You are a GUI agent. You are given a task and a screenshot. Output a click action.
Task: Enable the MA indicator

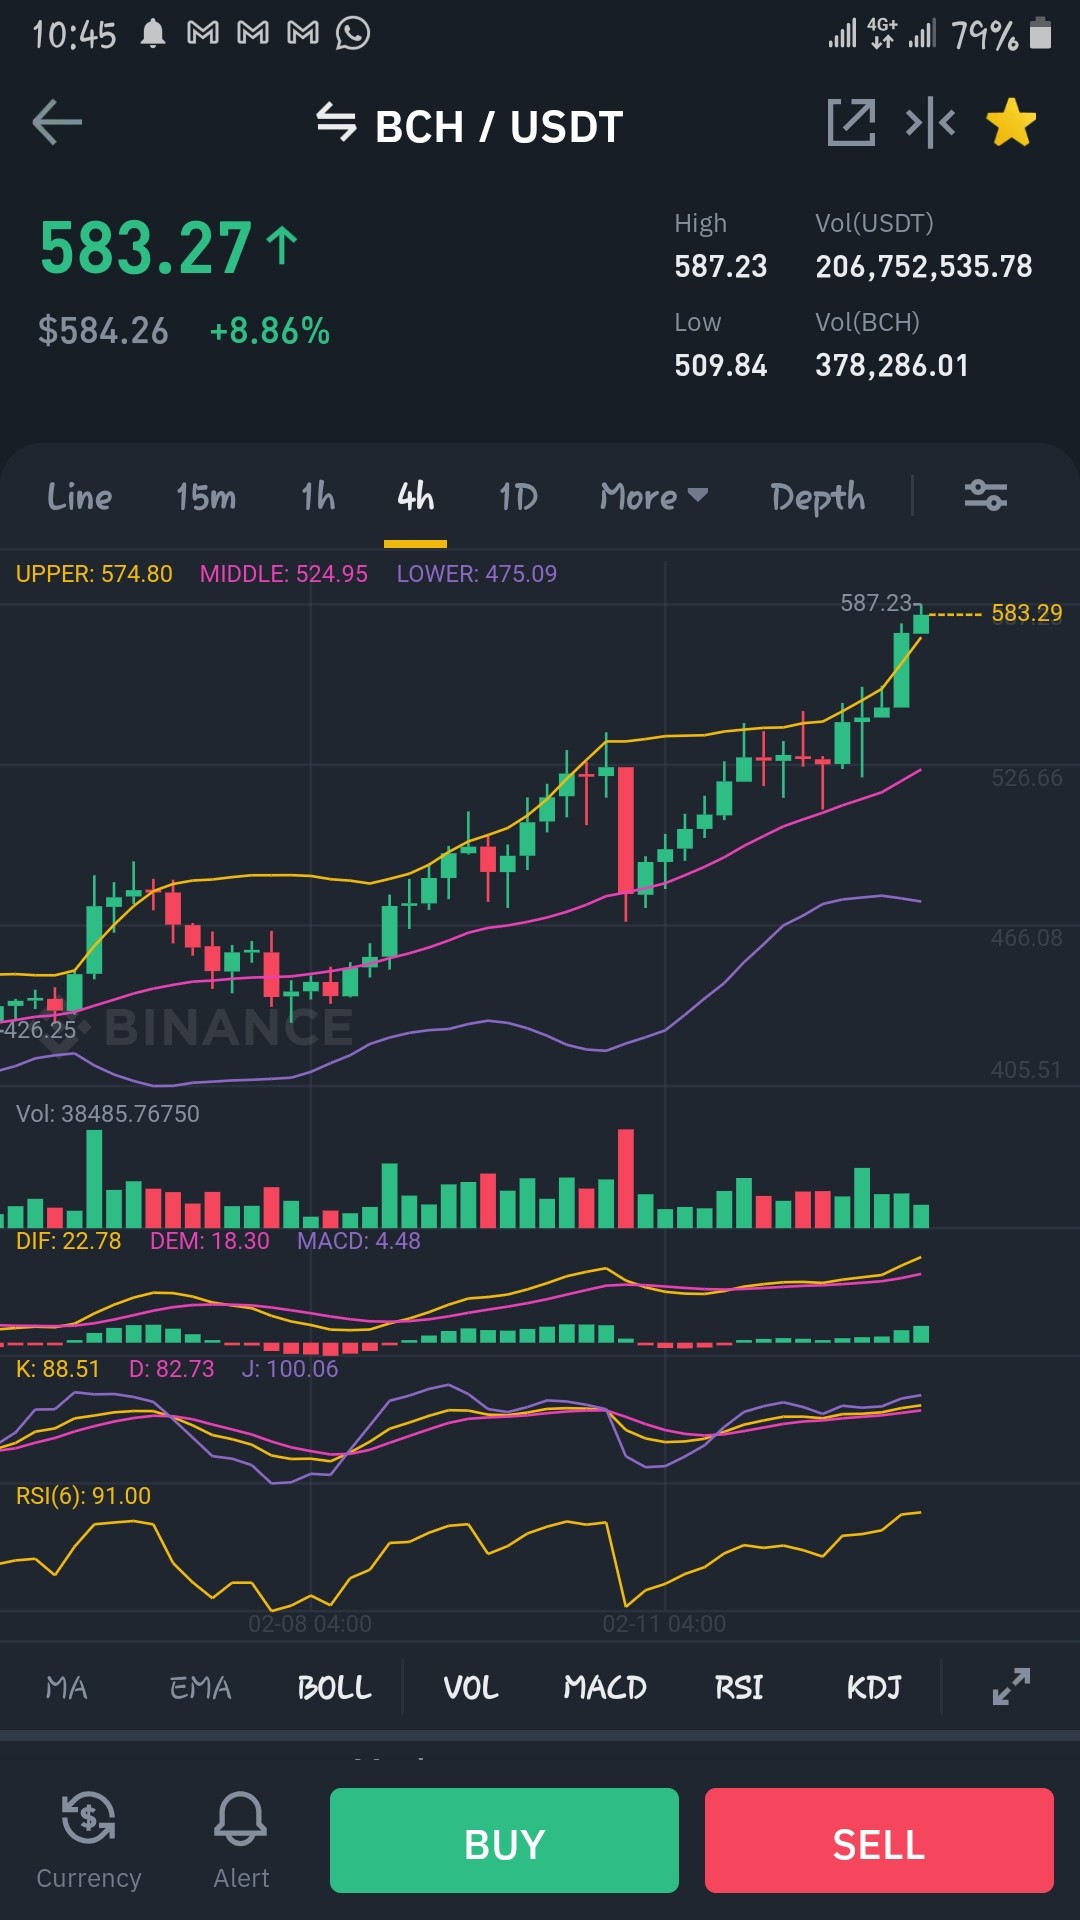point(67,1687)
